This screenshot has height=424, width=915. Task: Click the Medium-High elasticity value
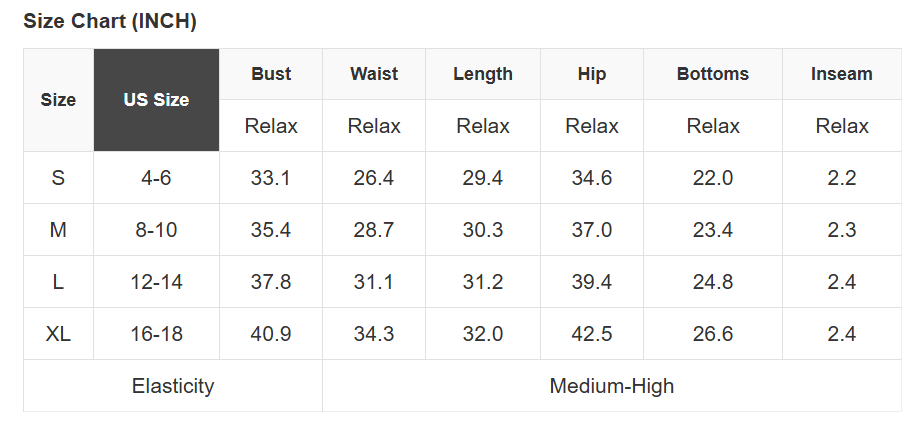click(612, 386)
